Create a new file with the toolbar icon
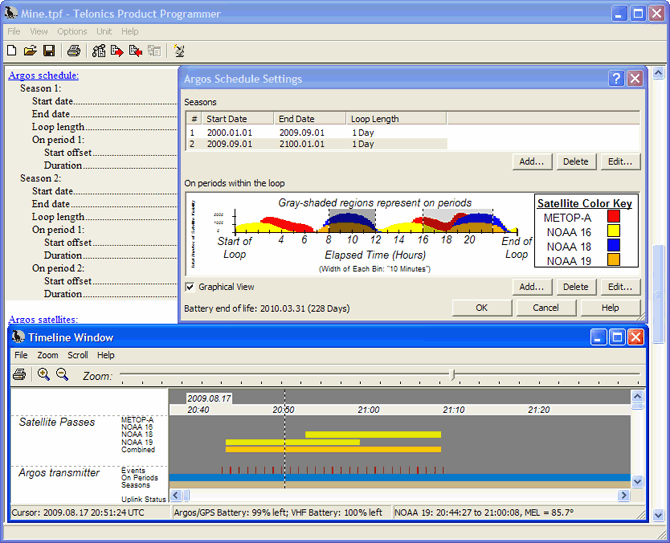This screenshot has width=670, height=543. point(12,51)
